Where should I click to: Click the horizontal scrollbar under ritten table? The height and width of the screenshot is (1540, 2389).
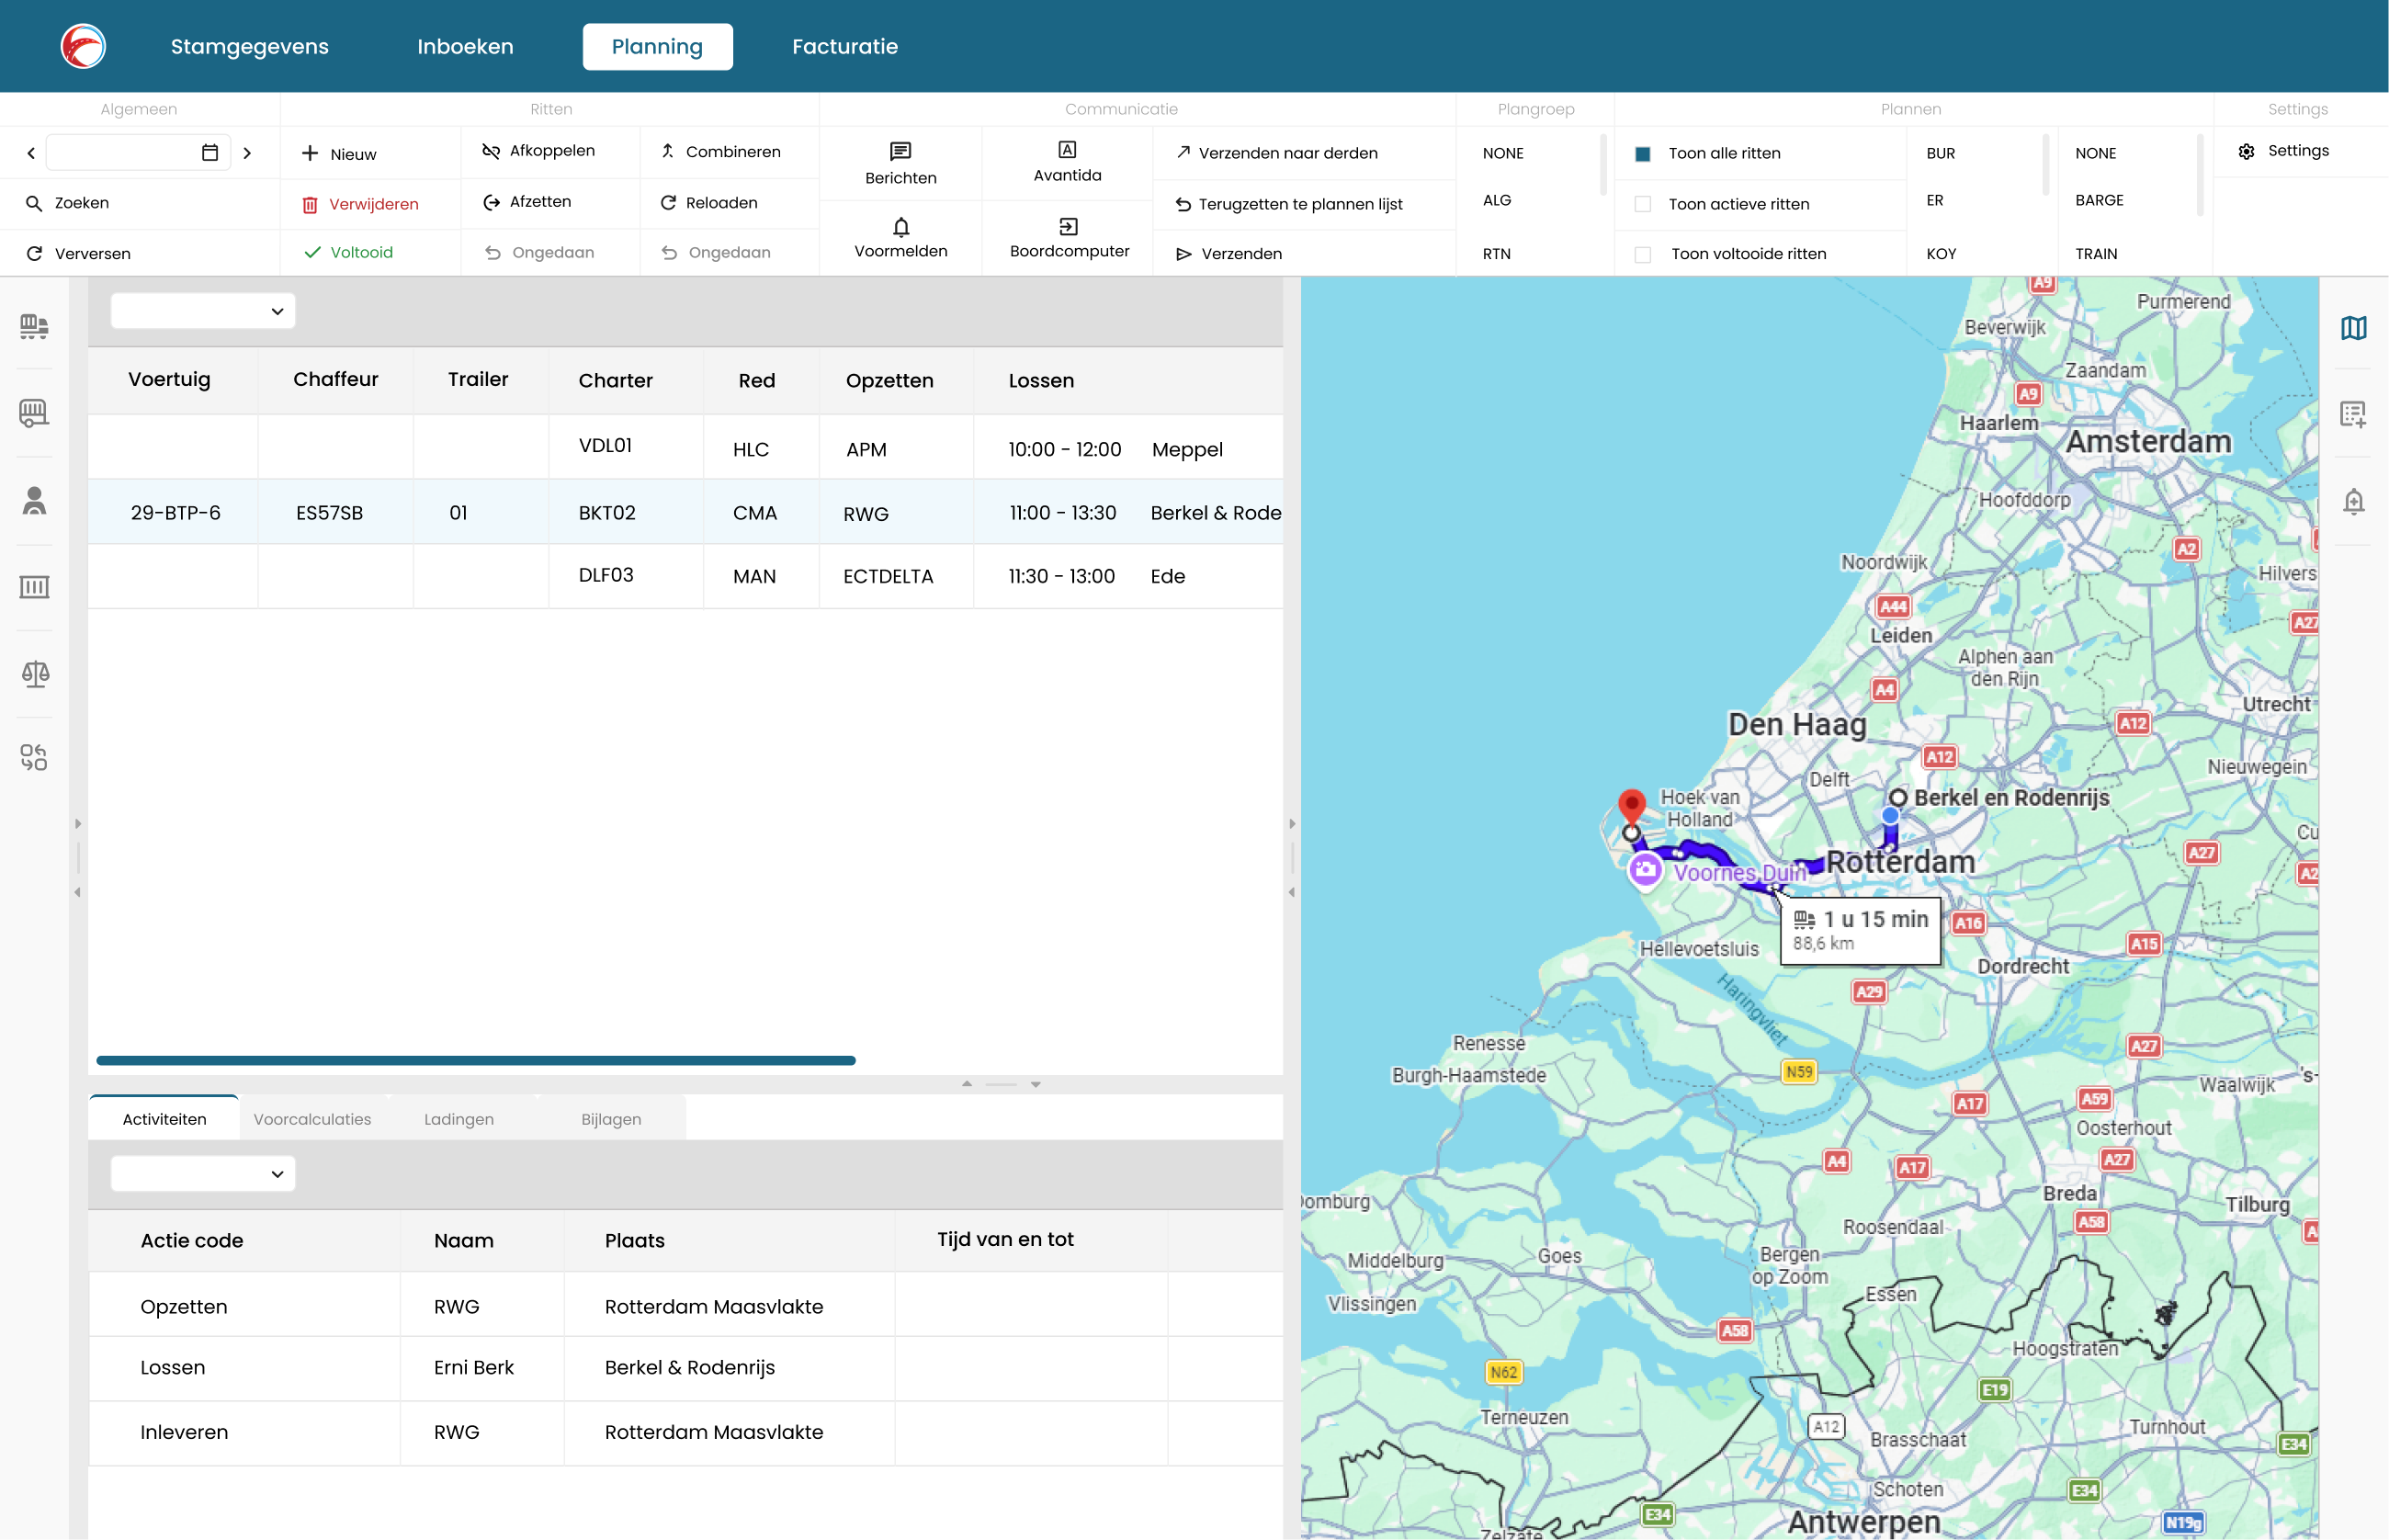click(x=476, y=1060)
